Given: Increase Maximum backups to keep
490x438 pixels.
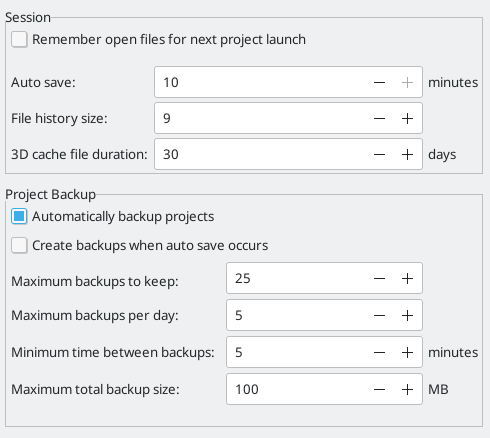Looking at the screenshot, I should (407, 278).
